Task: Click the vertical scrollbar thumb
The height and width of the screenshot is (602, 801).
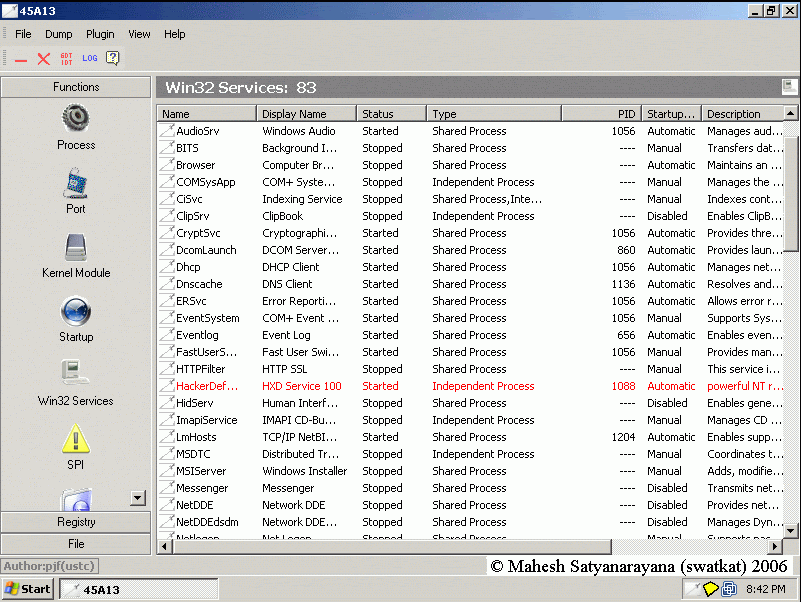Action: point(790,194)
